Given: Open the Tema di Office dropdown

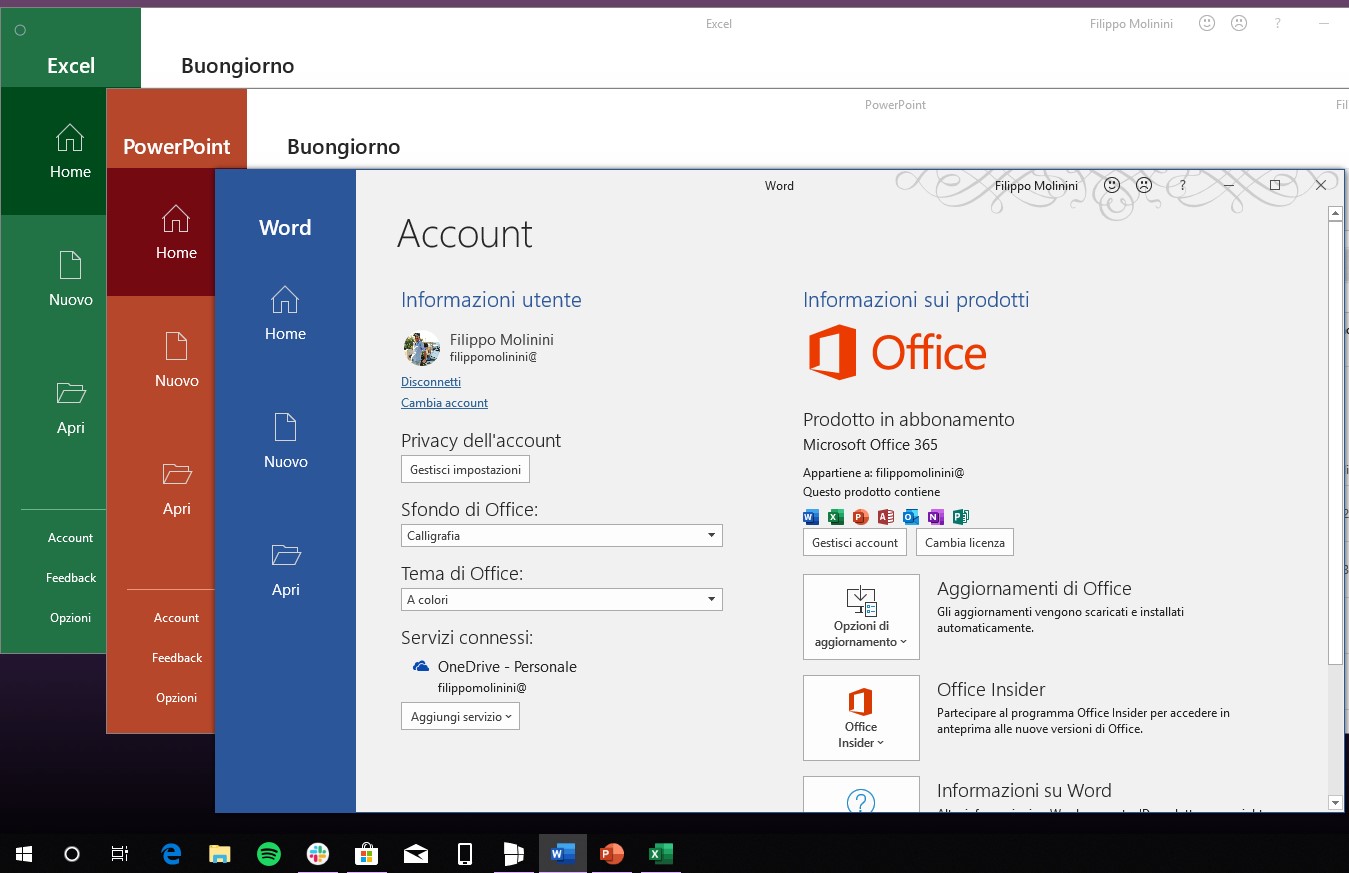Looking at the screenshot, I should pos(561,600).
